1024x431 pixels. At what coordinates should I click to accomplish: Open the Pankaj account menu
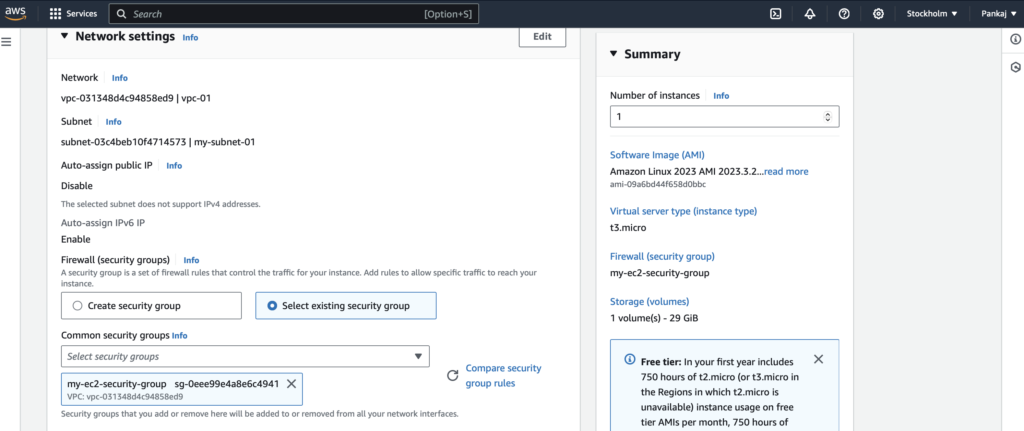point(999,14)
